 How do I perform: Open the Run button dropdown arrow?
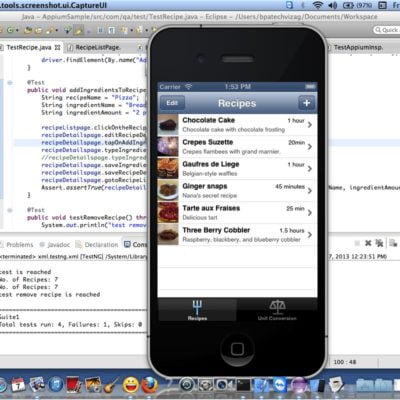[17, 31]
